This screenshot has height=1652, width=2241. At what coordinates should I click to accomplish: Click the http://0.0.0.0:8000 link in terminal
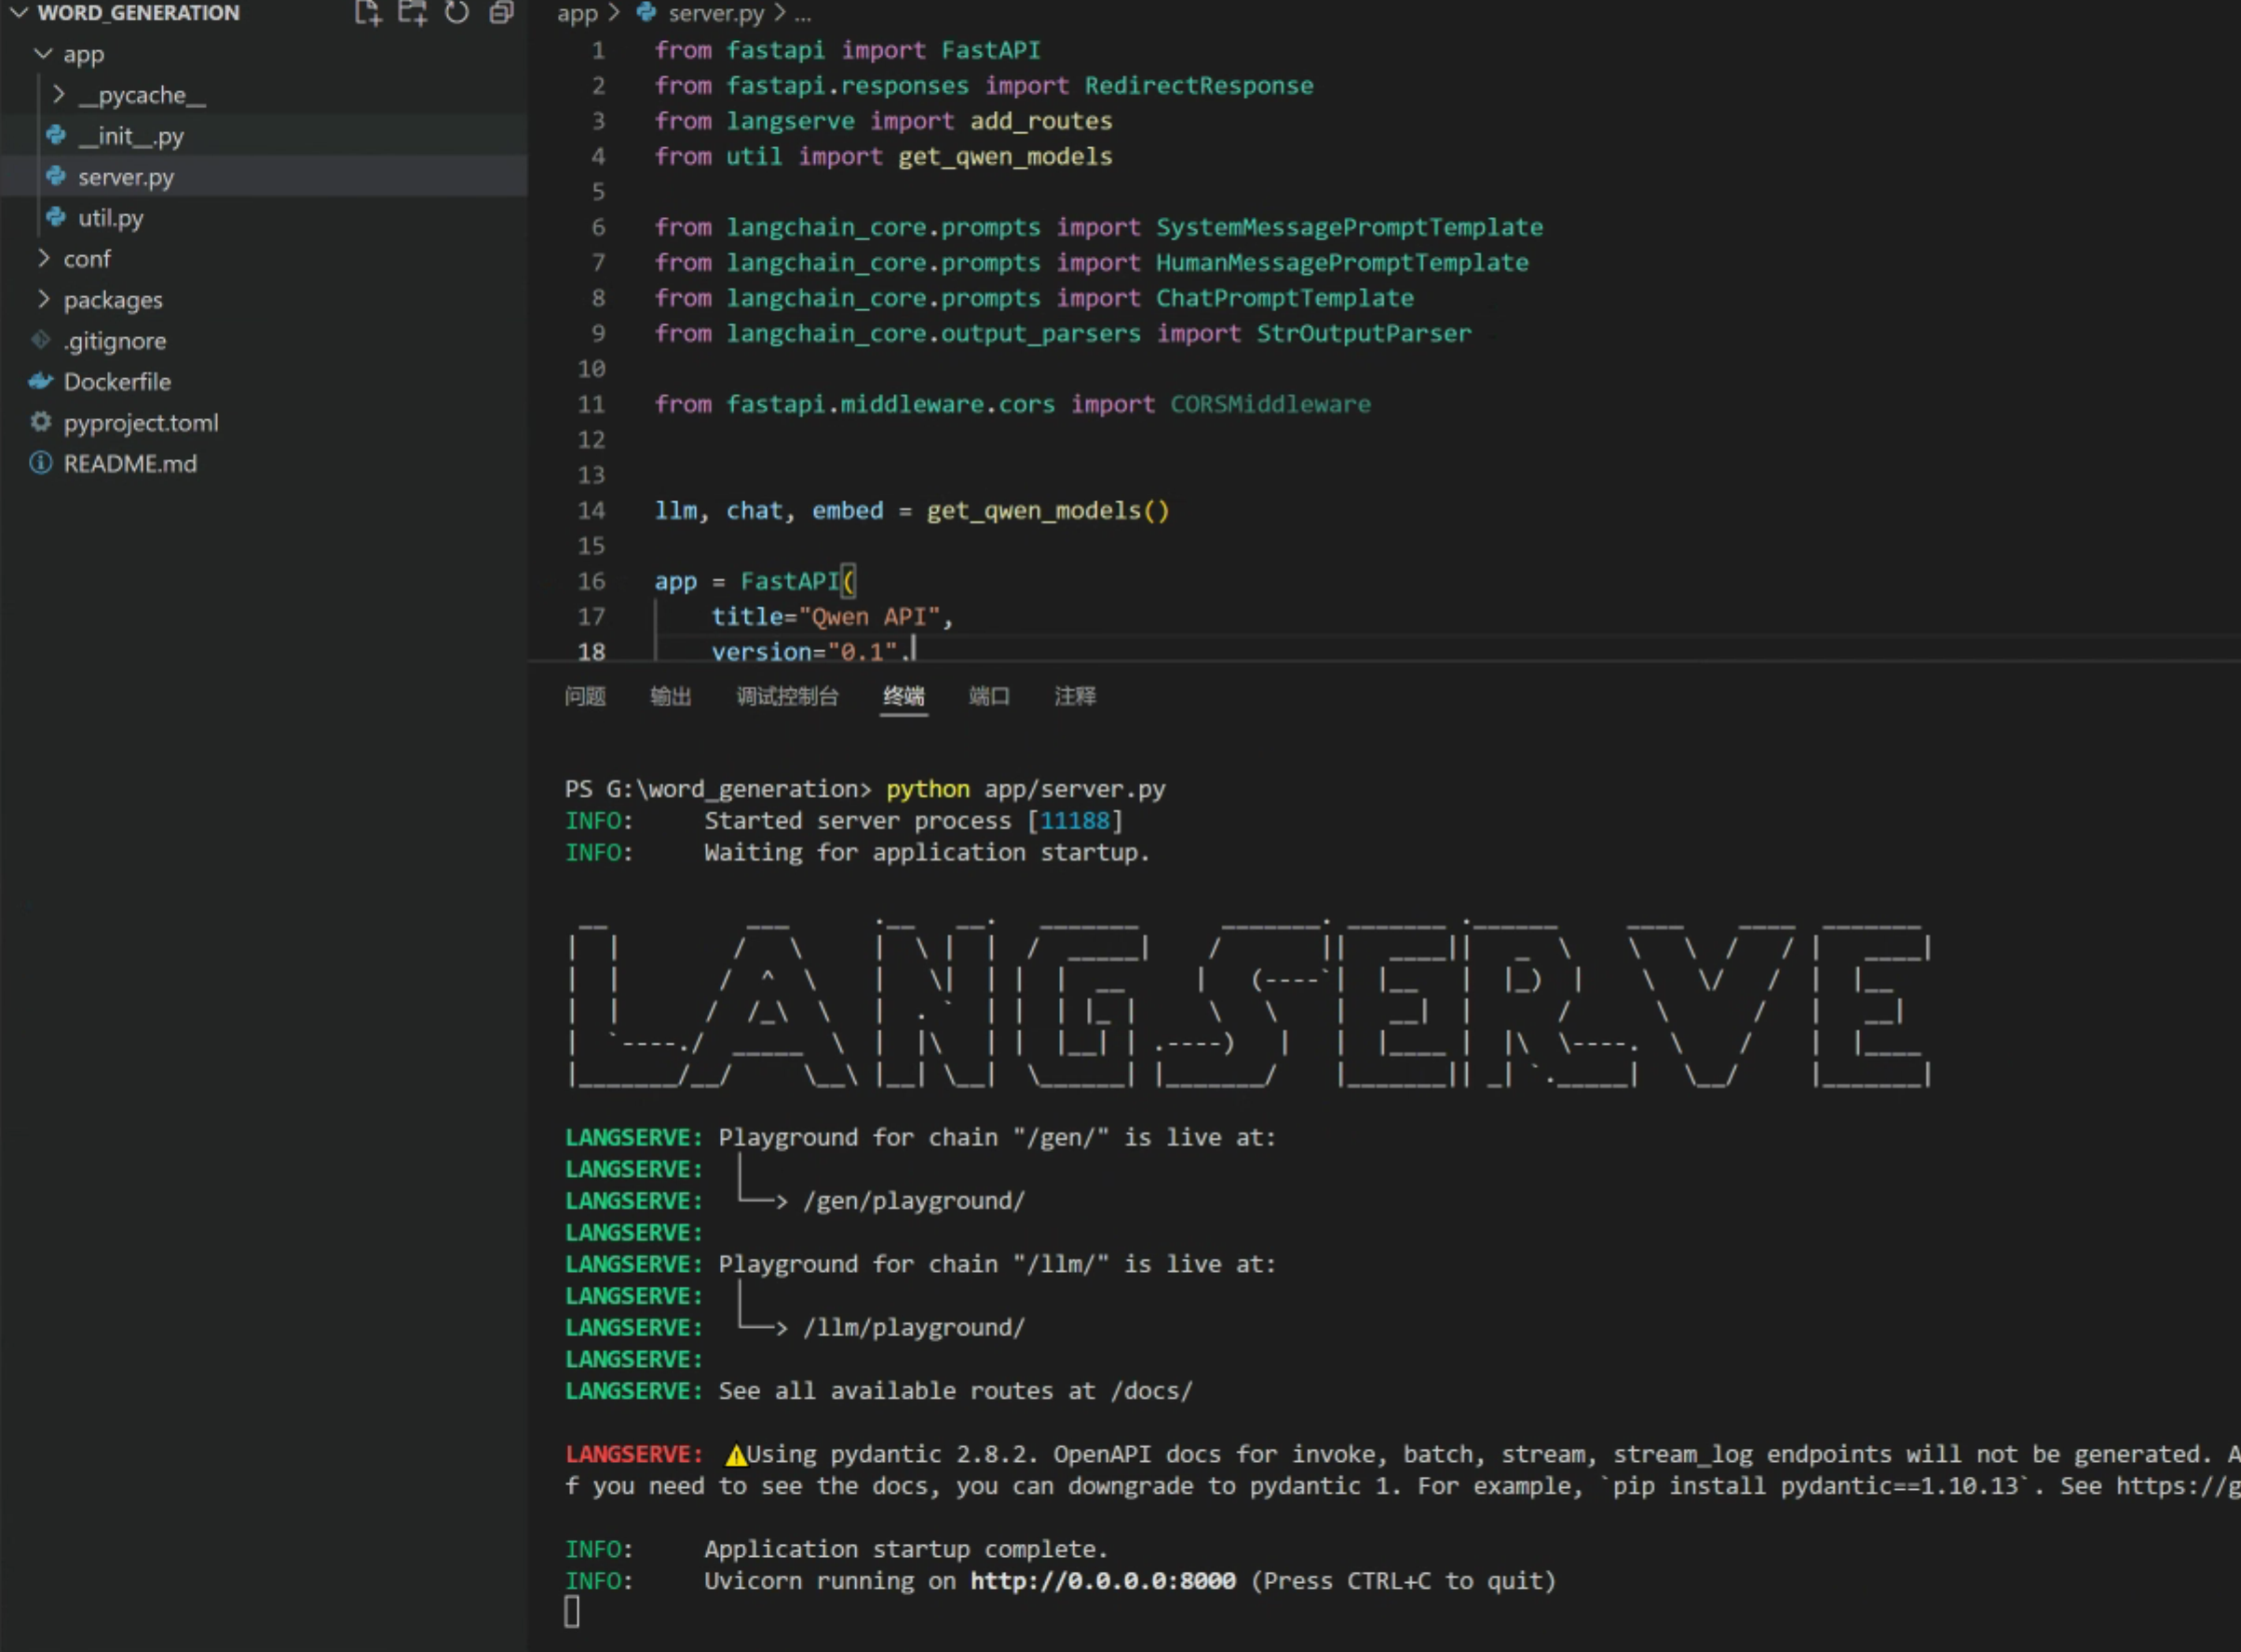point(1102,1581)
